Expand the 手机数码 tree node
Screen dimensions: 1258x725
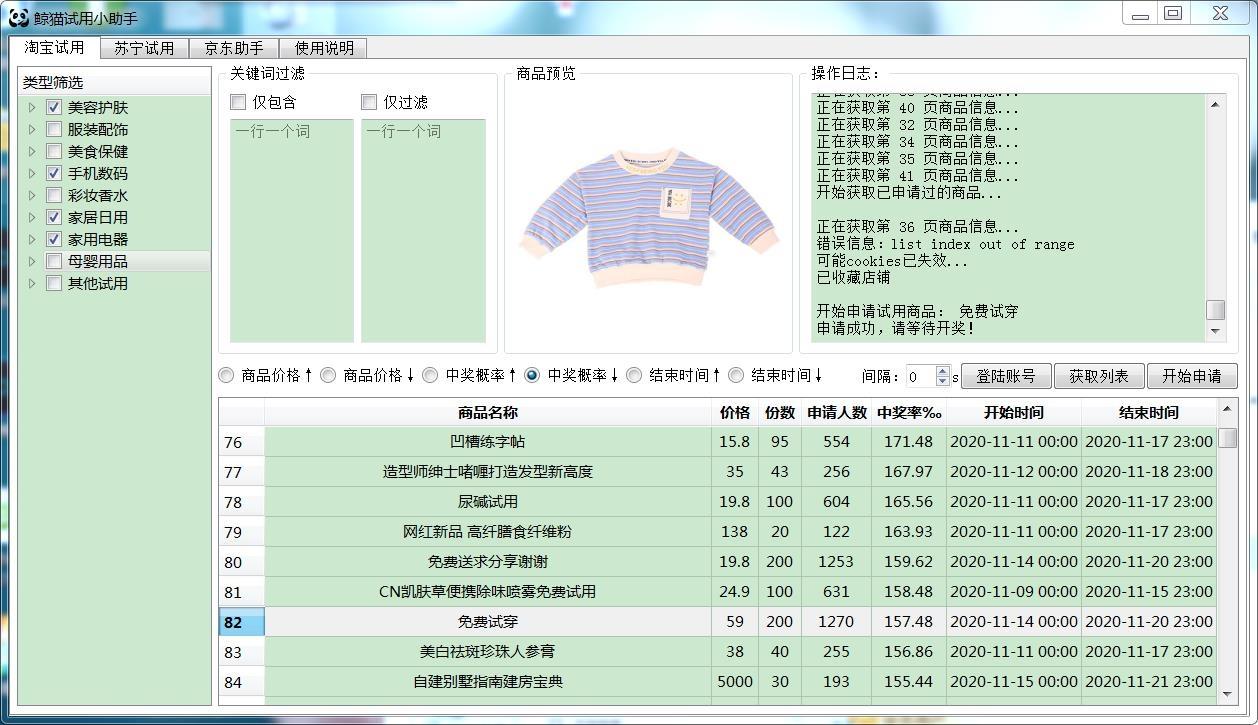(32, 173)
